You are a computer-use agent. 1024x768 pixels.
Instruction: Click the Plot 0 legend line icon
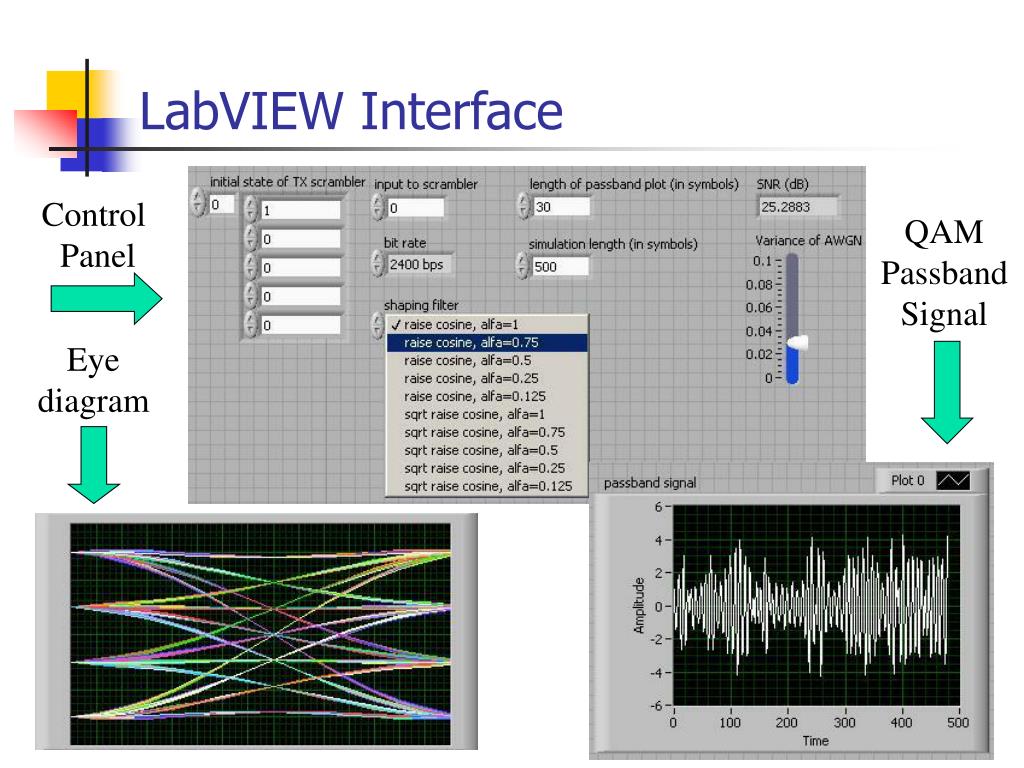click(x=953, y=481)
